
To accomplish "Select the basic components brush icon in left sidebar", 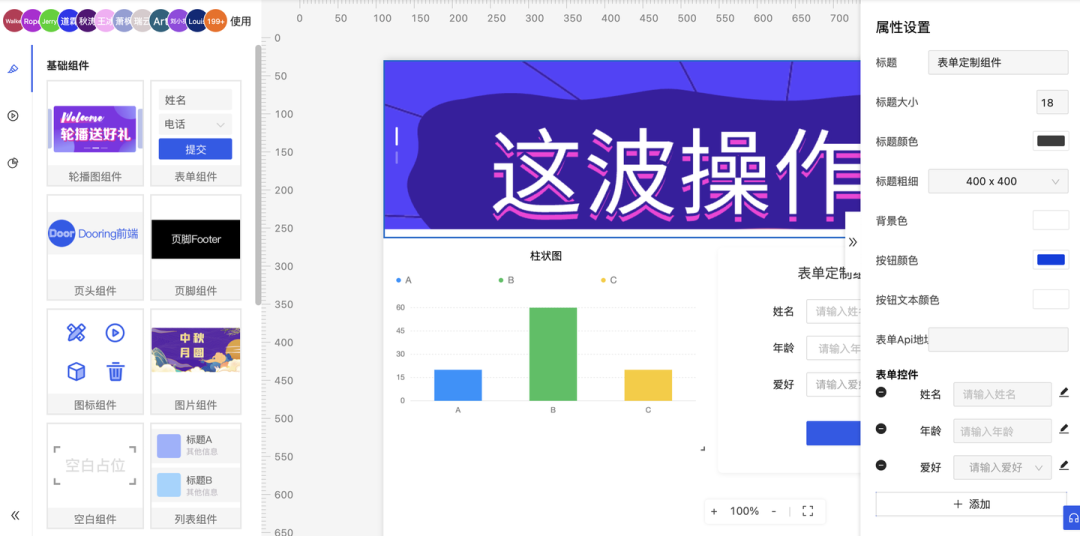I will pyautogui.click(x=12, y=69).
